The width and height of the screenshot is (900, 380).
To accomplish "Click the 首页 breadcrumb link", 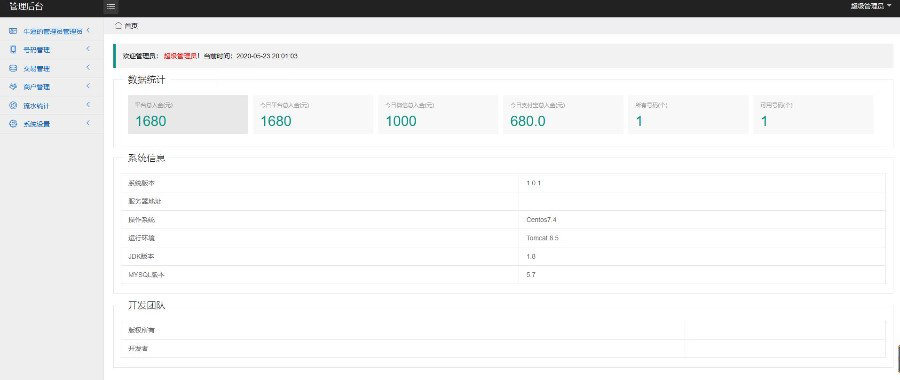I will (x=131, y=26).
